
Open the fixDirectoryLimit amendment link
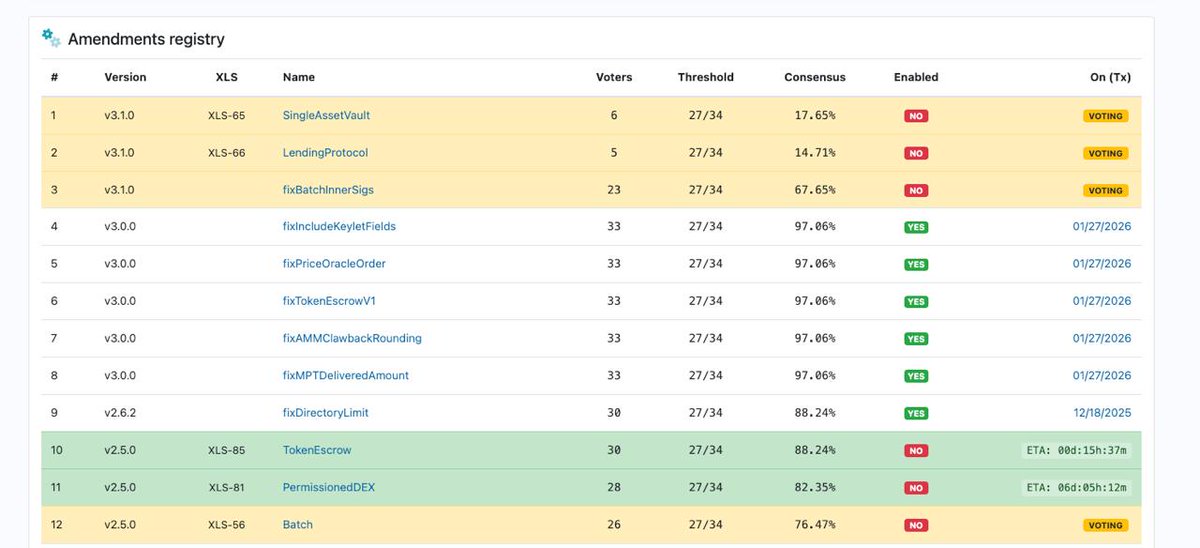tap(326, 413)
